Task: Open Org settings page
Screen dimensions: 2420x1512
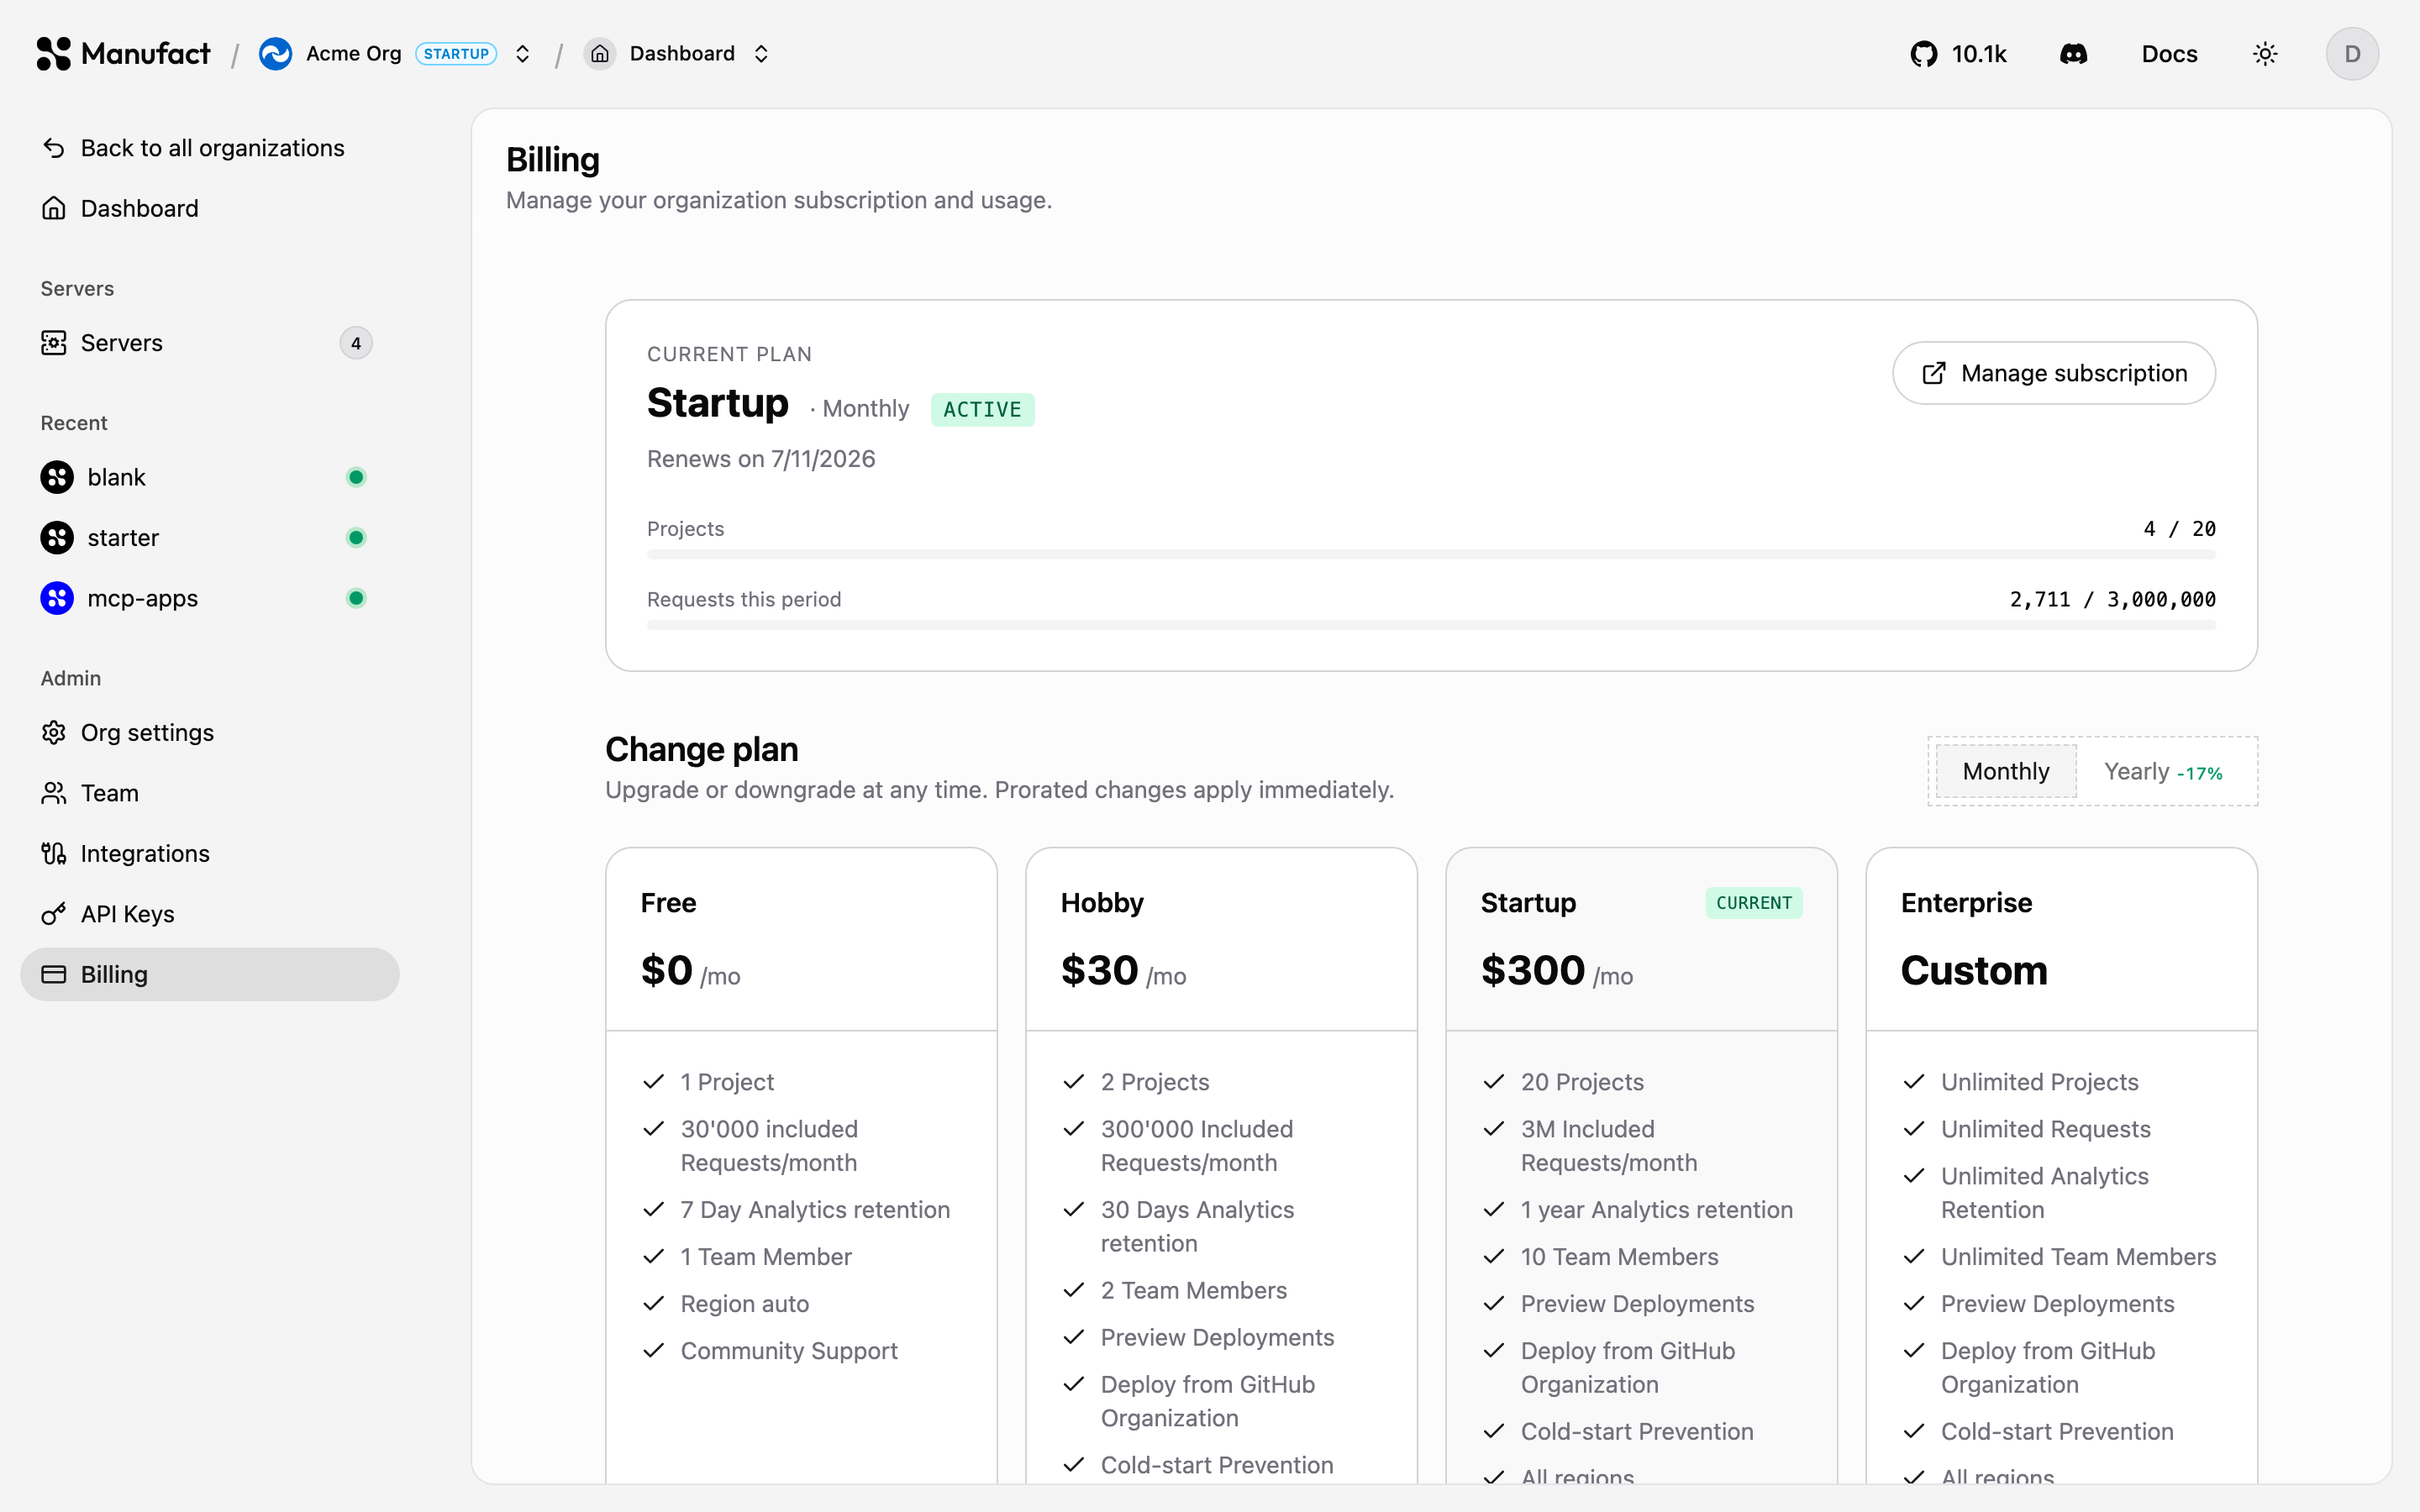Action: coord(210,733)
